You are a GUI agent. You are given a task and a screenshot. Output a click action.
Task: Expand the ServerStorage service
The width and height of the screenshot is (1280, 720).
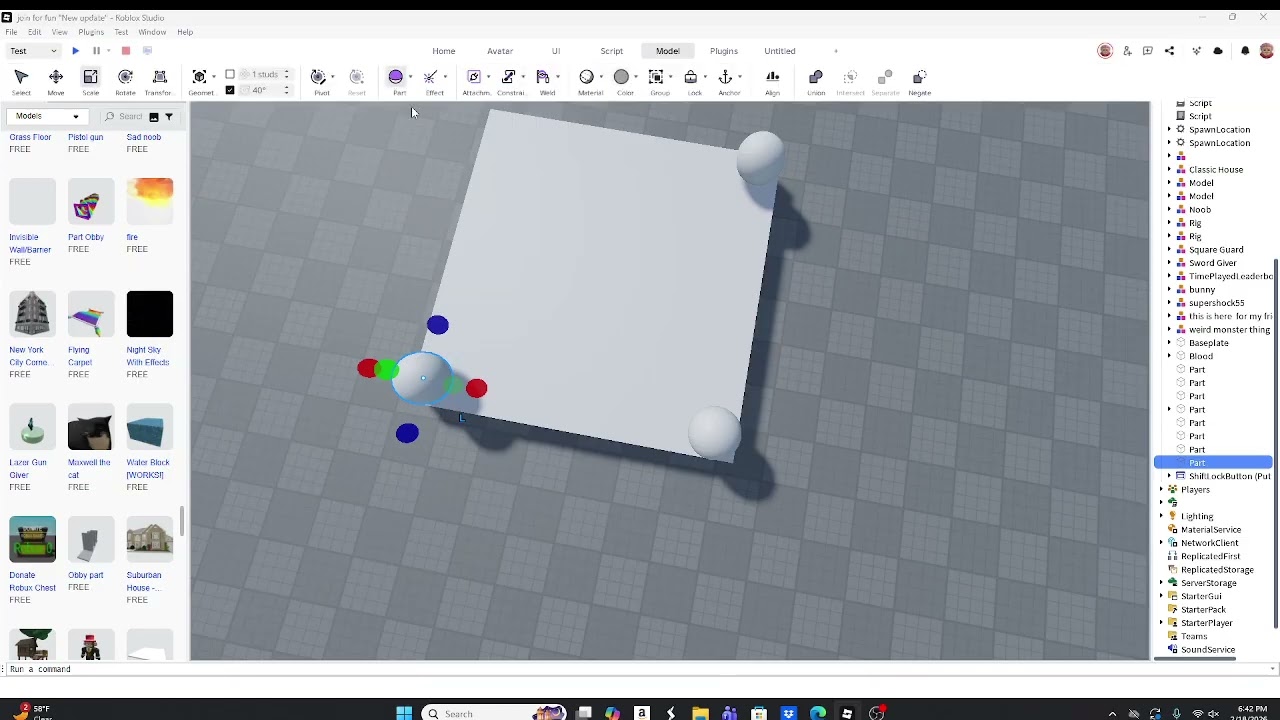(1161, 583)
